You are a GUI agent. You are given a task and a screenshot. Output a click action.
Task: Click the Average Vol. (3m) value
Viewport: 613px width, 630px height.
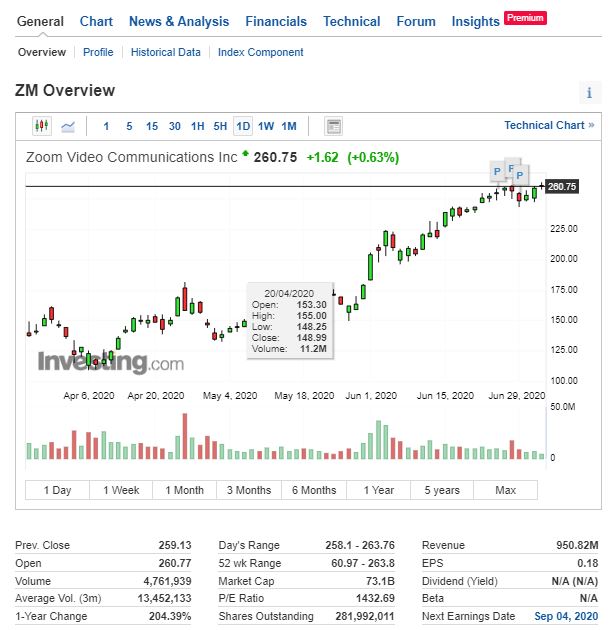click(x=164, y=598)
